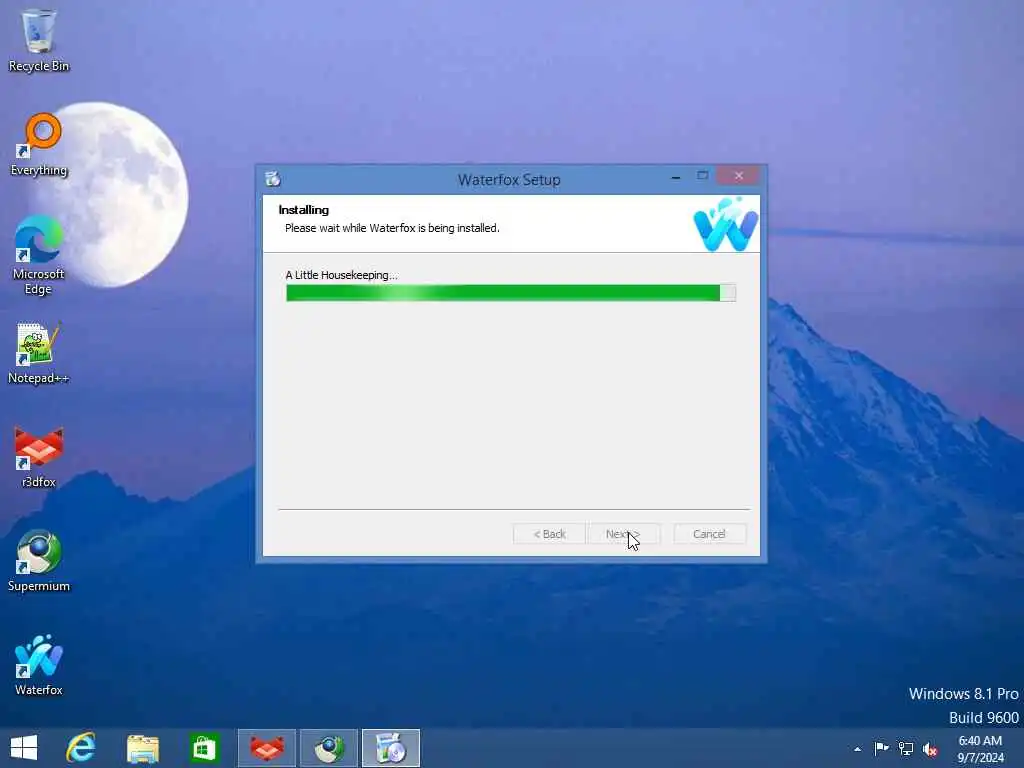Close the Waterfox Setup window
The image size is (1024, 768).
(x=739, y=176)
